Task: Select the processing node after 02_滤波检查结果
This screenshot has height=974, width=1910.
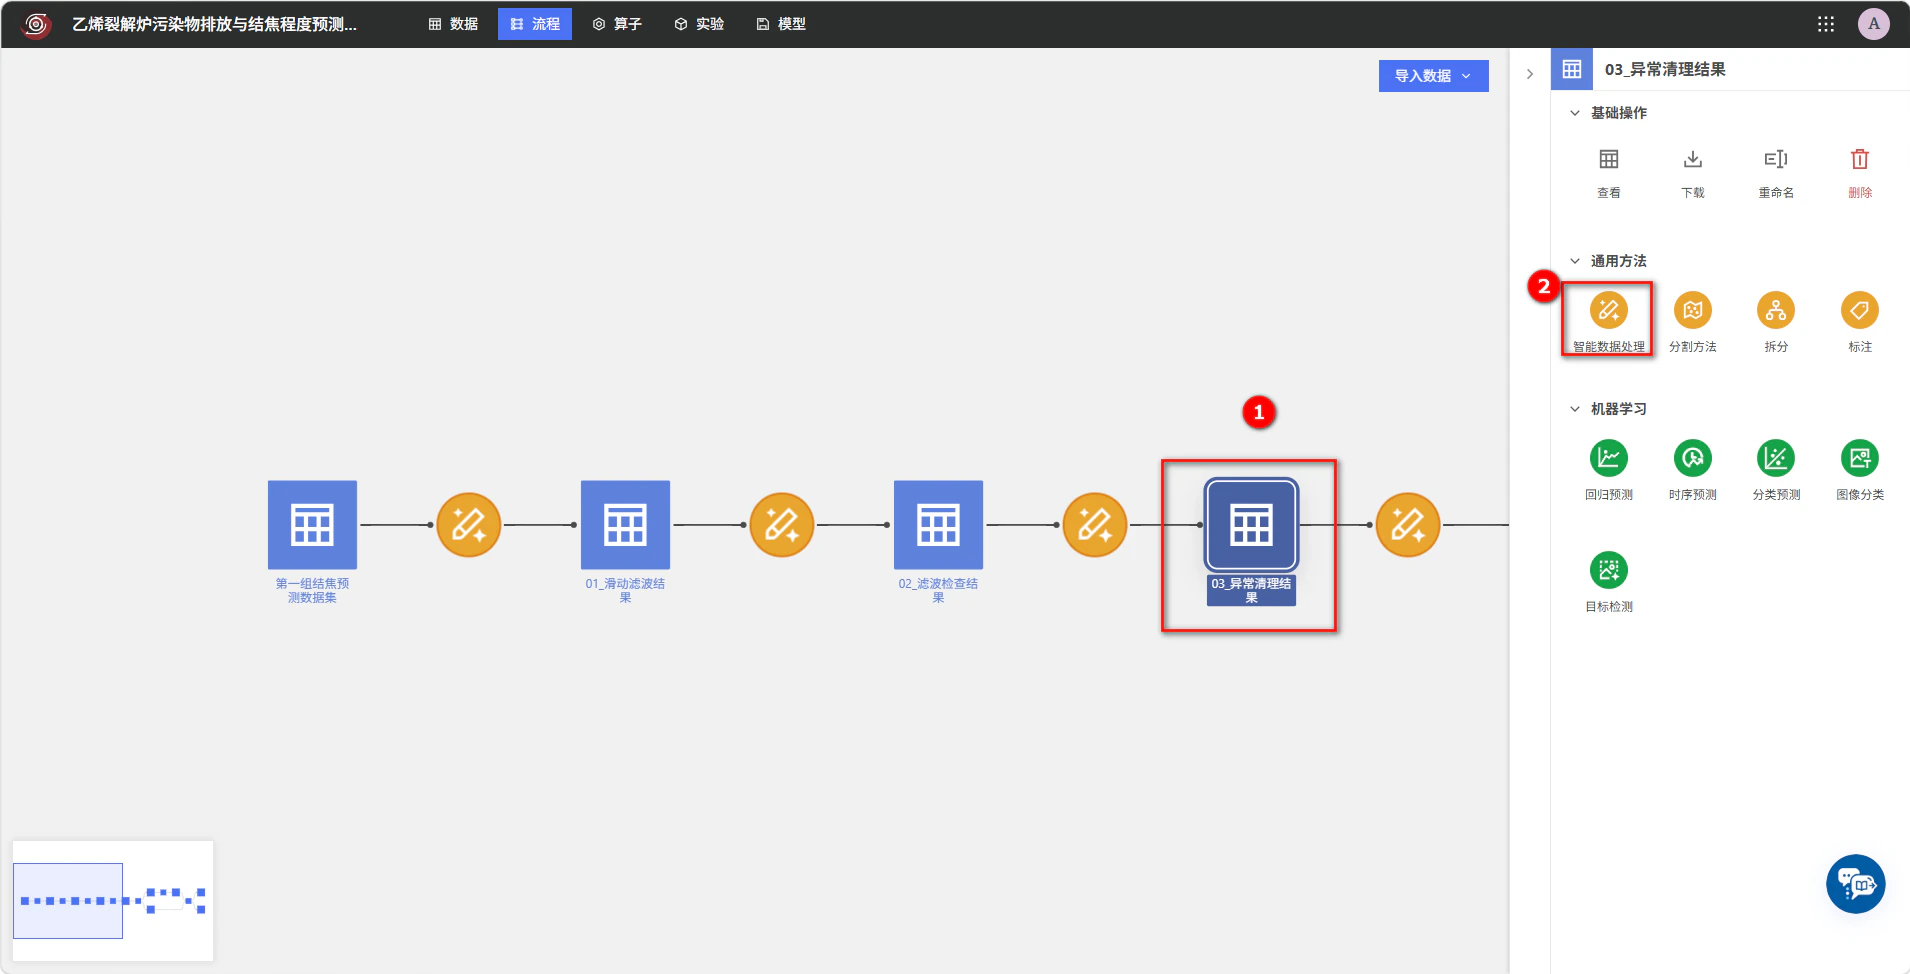Action: (x=1095, y=525)
